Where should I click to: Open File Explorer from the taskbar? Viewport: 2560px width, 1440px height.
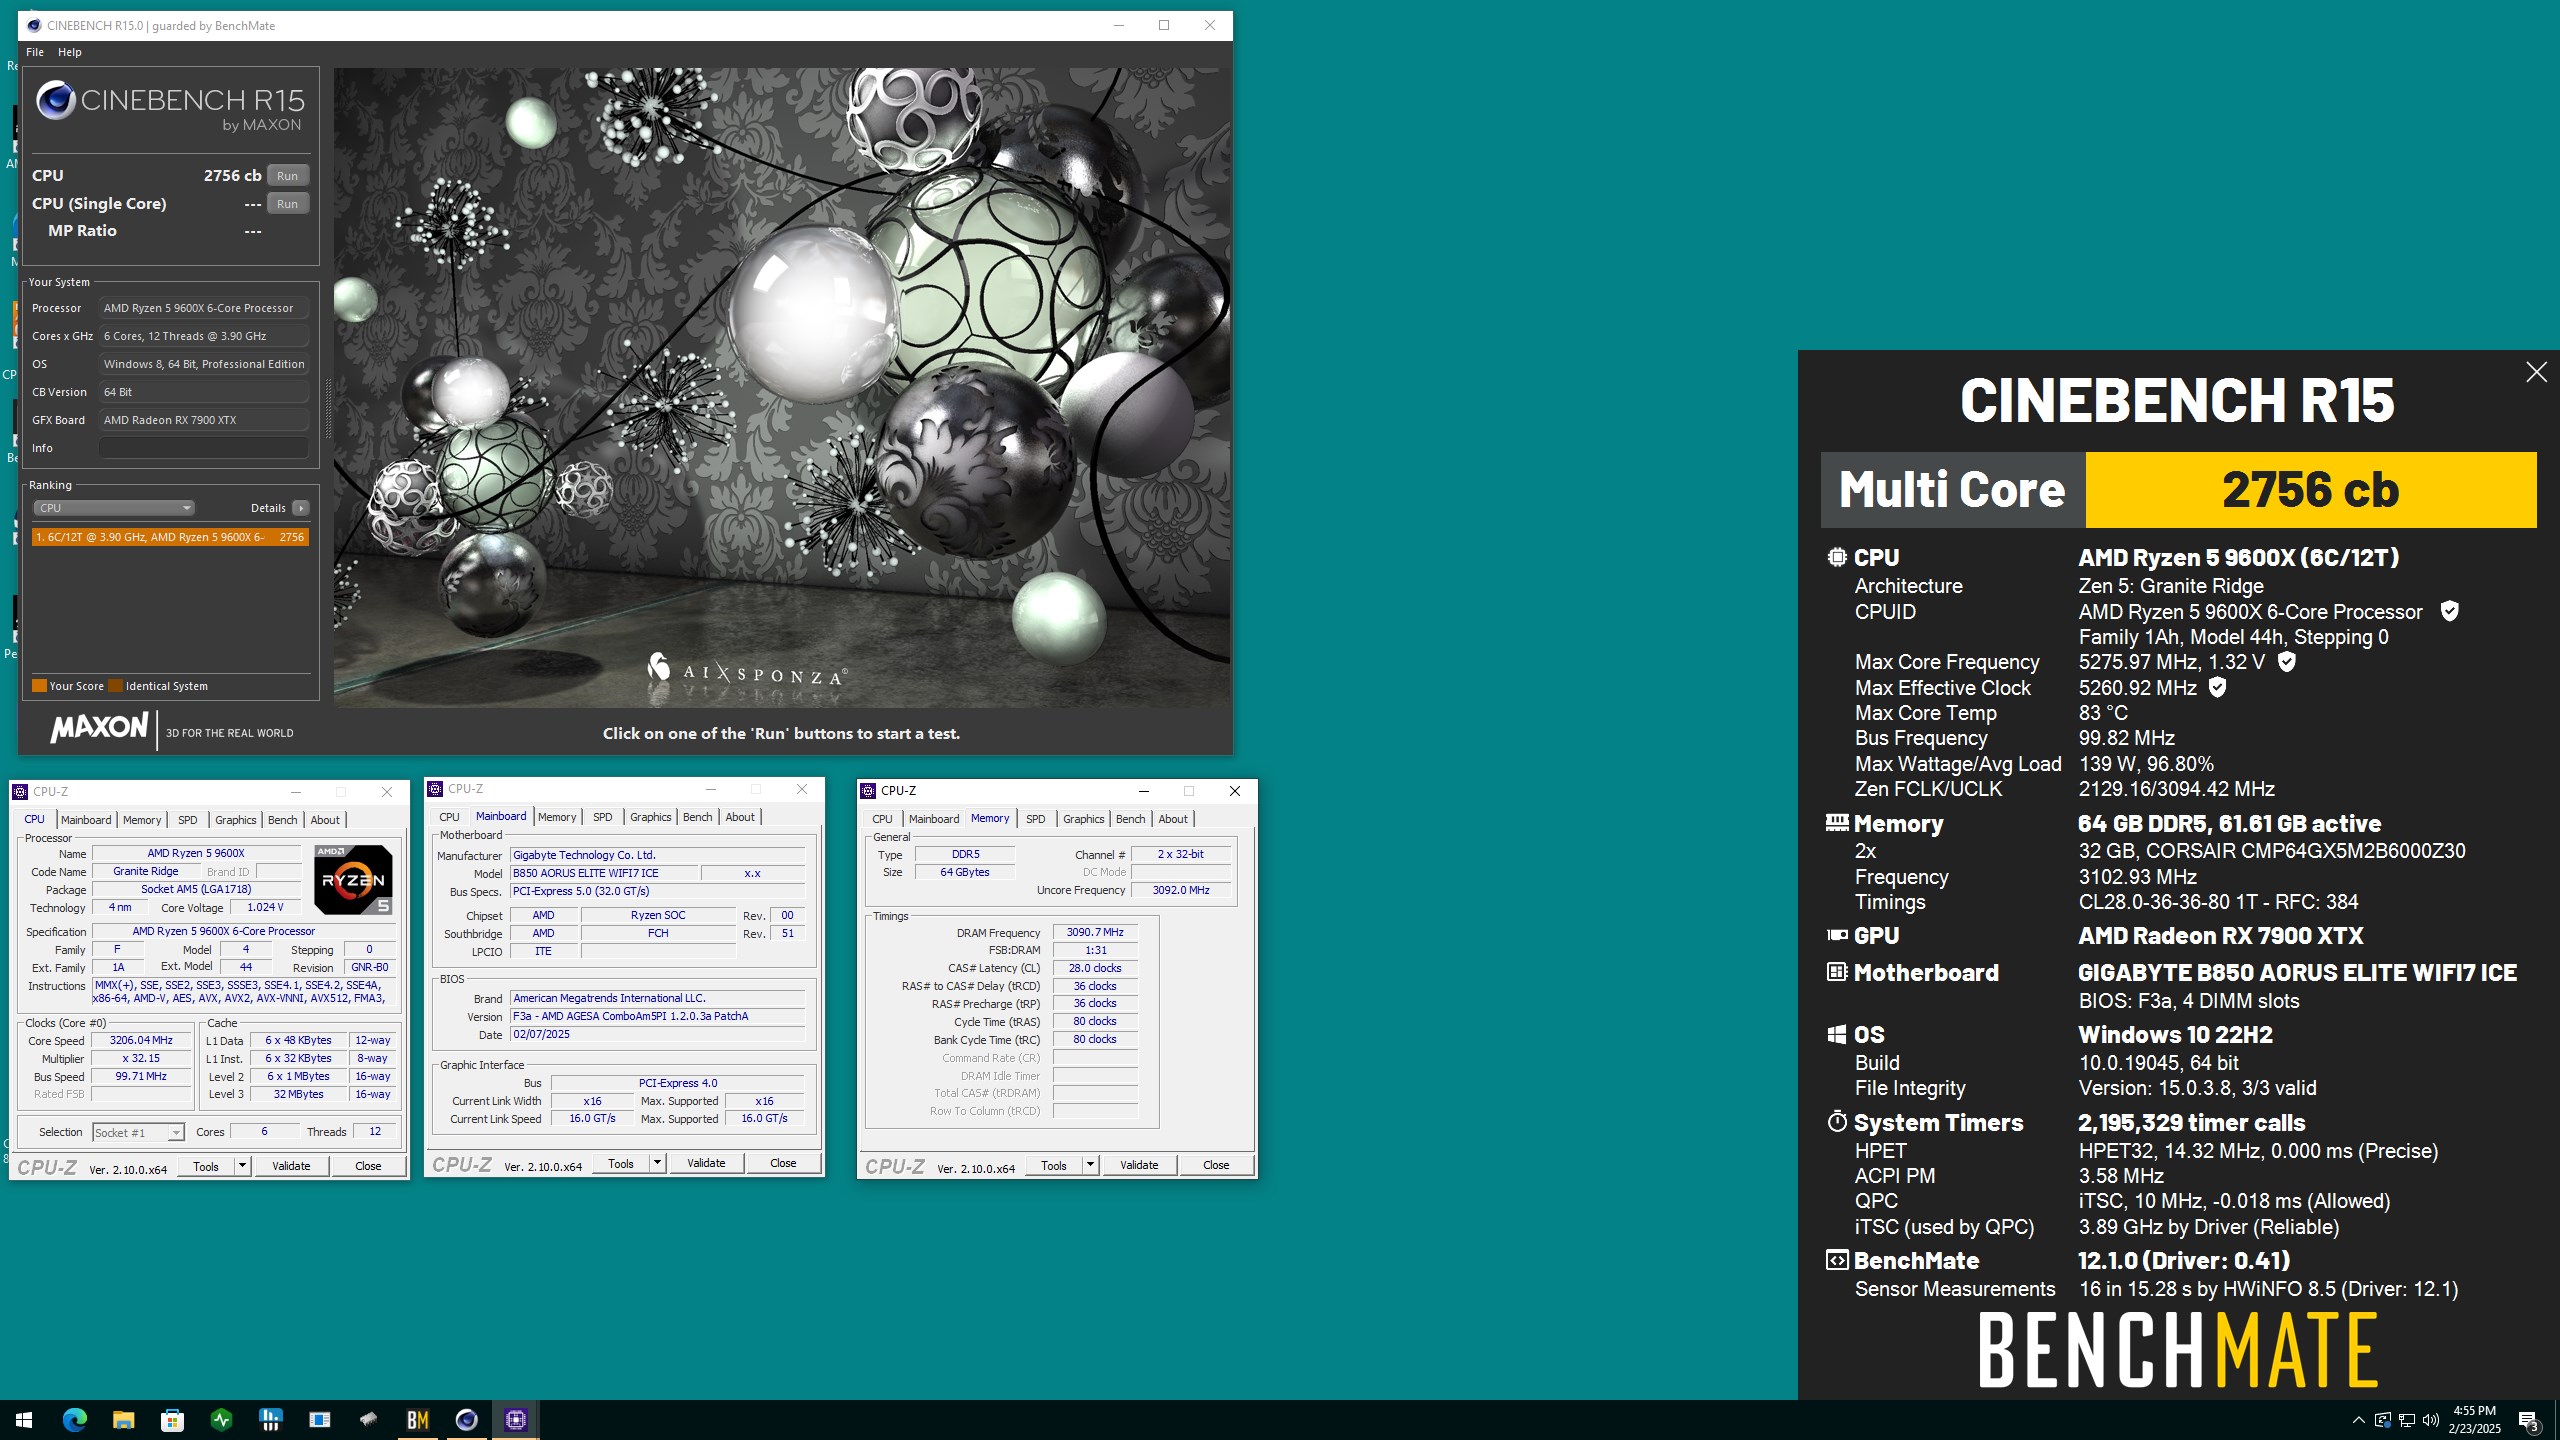[123, 1419]
